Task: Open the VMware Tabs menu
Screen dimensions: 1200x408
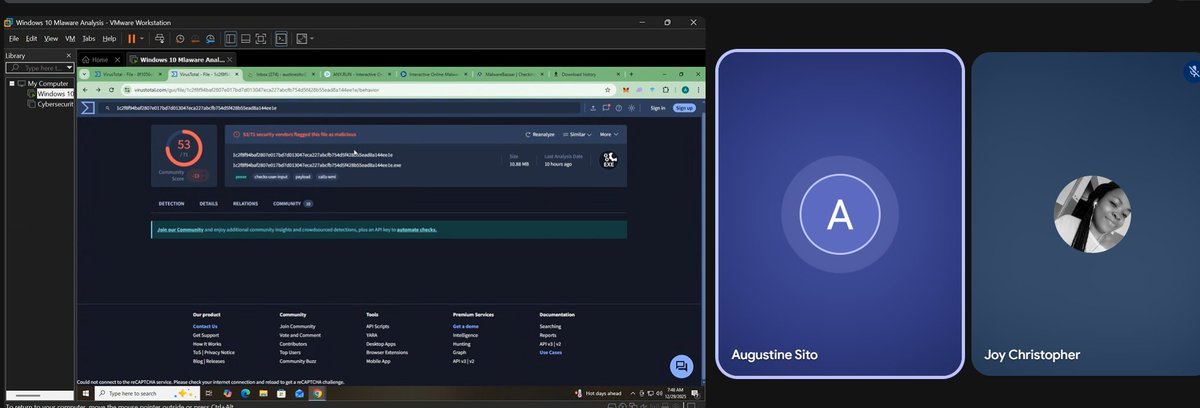Action: pyautogui.click(x=89, y=38)
